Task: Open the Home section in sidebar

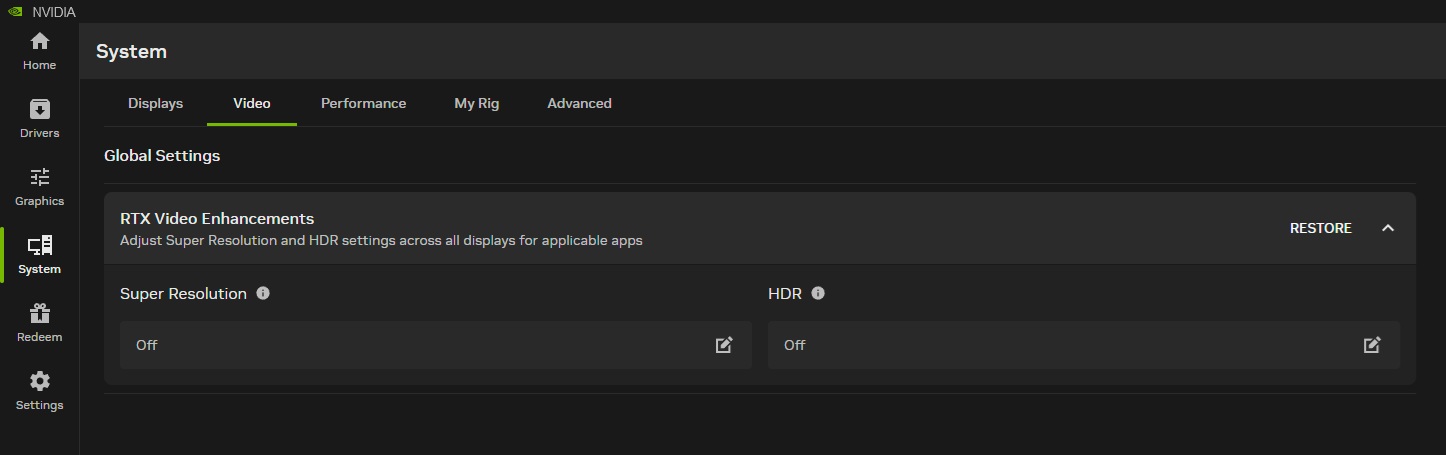Action: pyautogui.click(x=40, y=51)
